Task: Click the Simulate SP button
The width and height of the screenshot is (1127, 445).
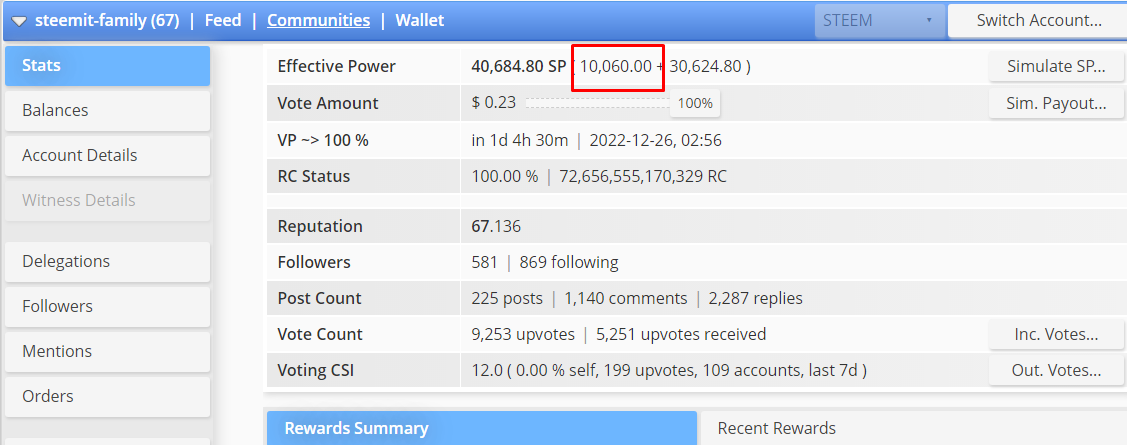Action: pyautogui.click(x=1056, y=66)
